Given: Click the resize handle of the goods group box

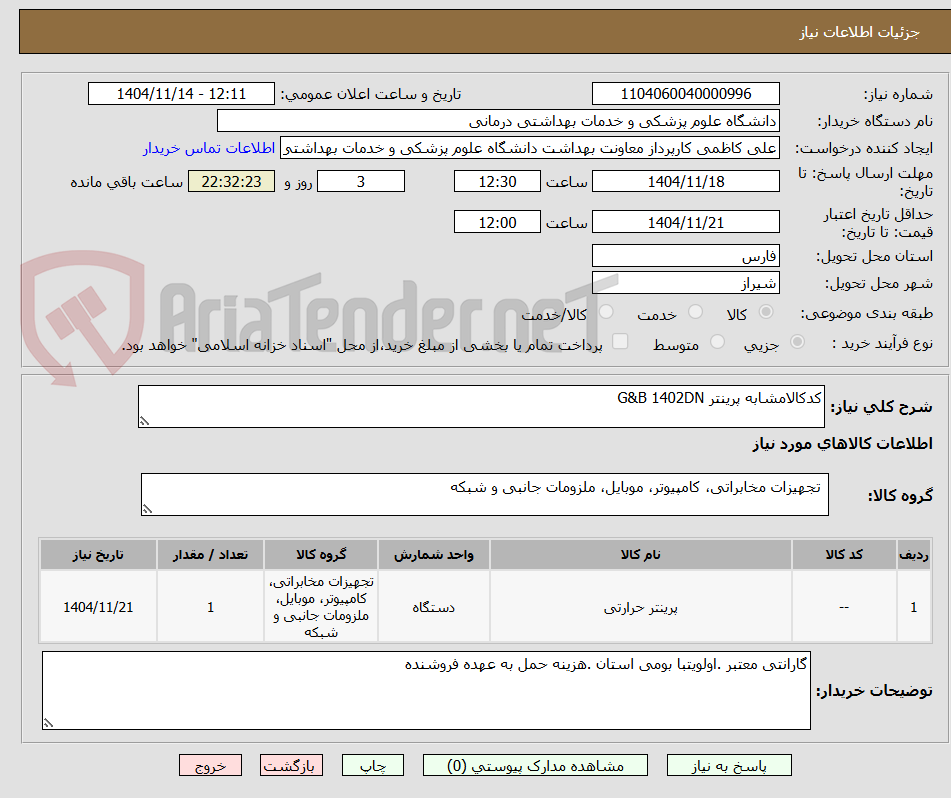Looking at the screenshot, I should pyautogui.click(x=147, y=509).
